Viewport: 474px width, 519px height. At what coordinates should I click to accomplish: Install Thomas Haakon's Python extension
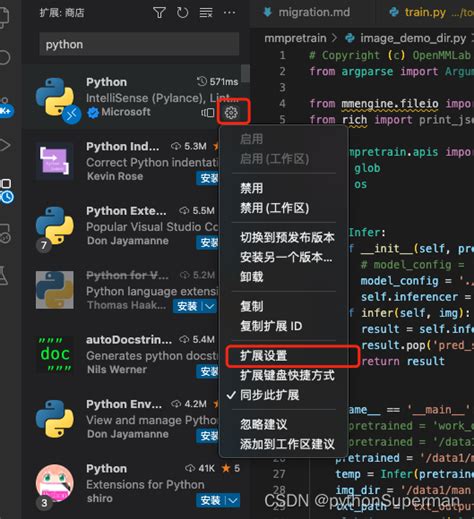(x=188, y=306)
